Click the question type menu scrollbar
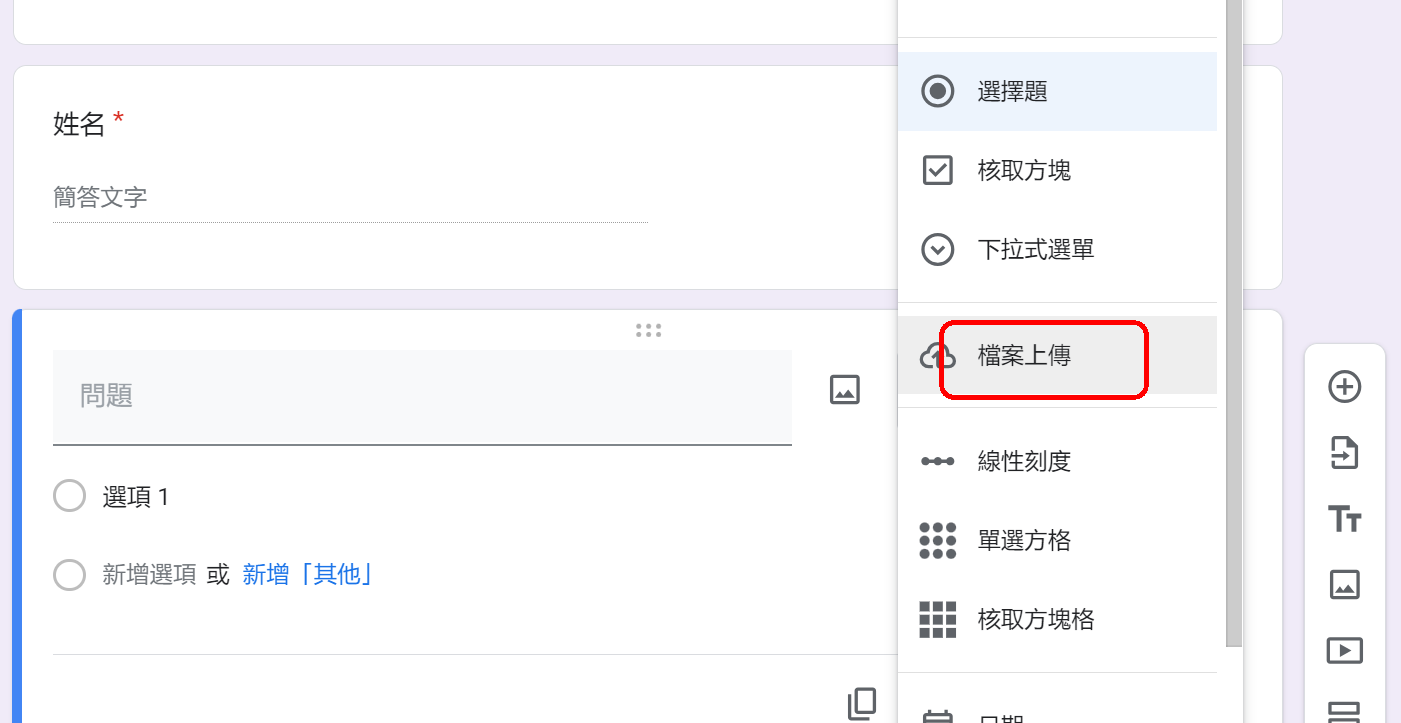The height and width of the screenshot is (723, 1401). (1234, 320)
